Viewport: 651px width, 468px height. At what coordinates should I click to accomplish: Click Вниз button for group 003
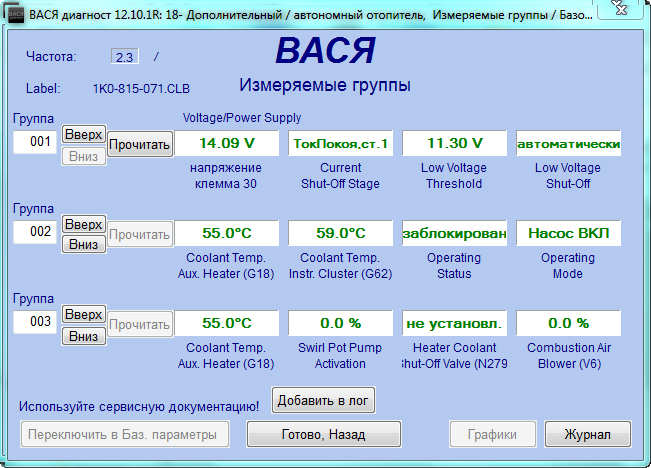(83, 336)
